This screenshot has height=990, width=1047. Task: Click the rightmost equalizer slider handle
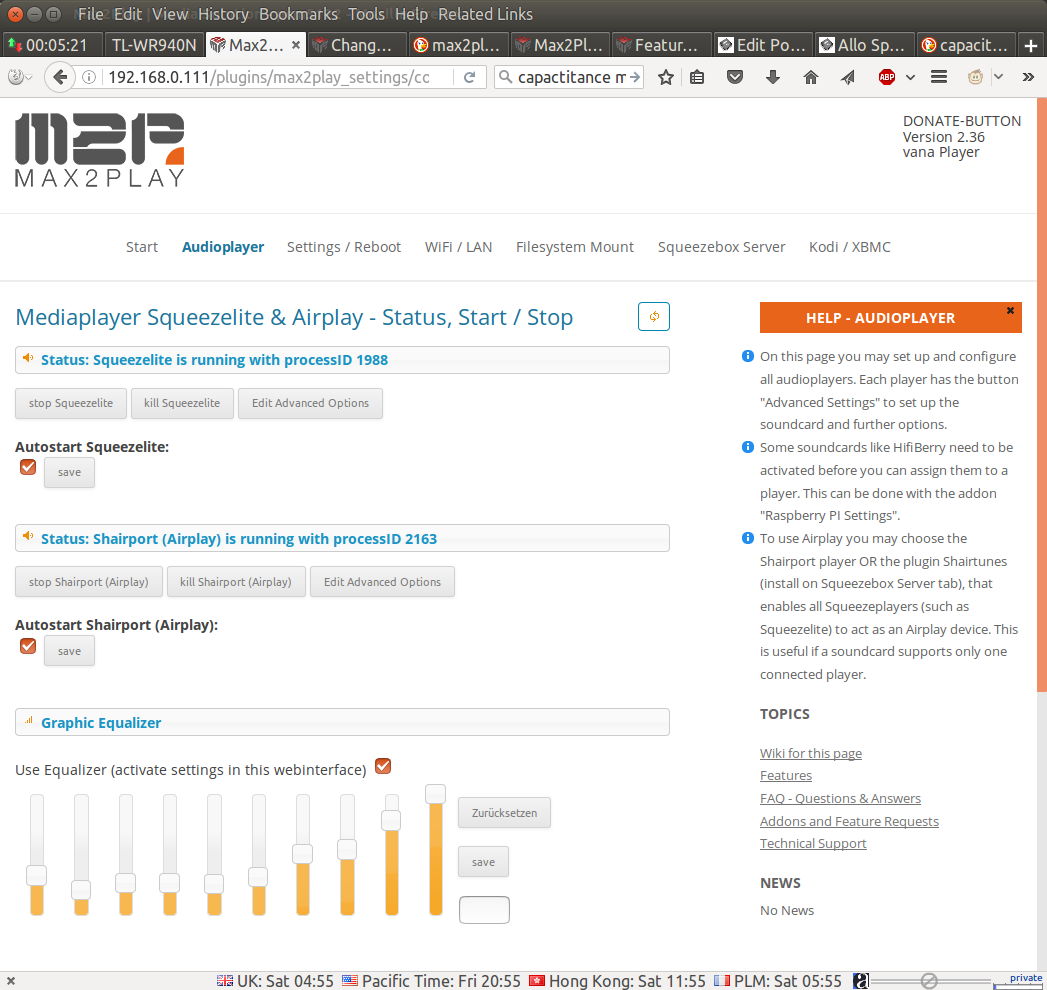435,794
